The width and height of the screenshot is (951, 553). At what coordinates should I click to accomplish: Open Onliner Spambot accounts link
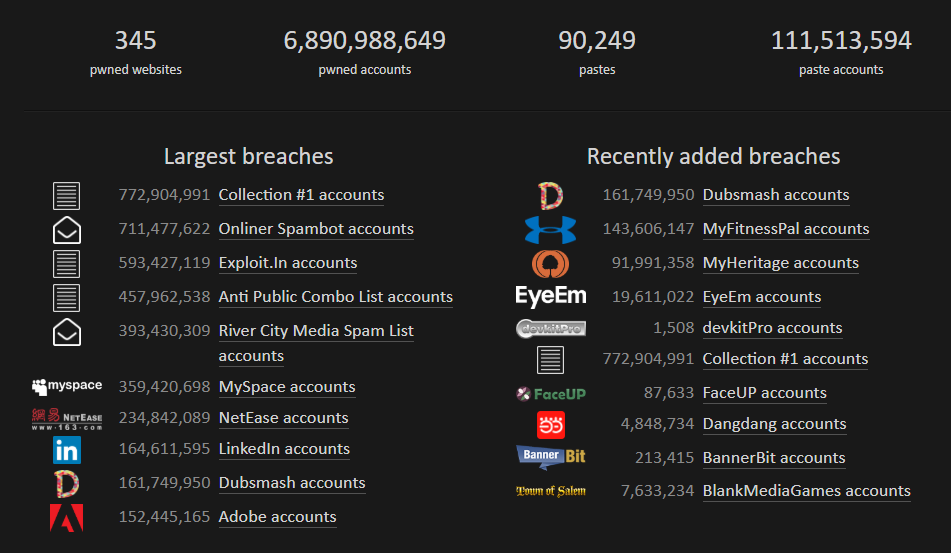pos(316,229)
